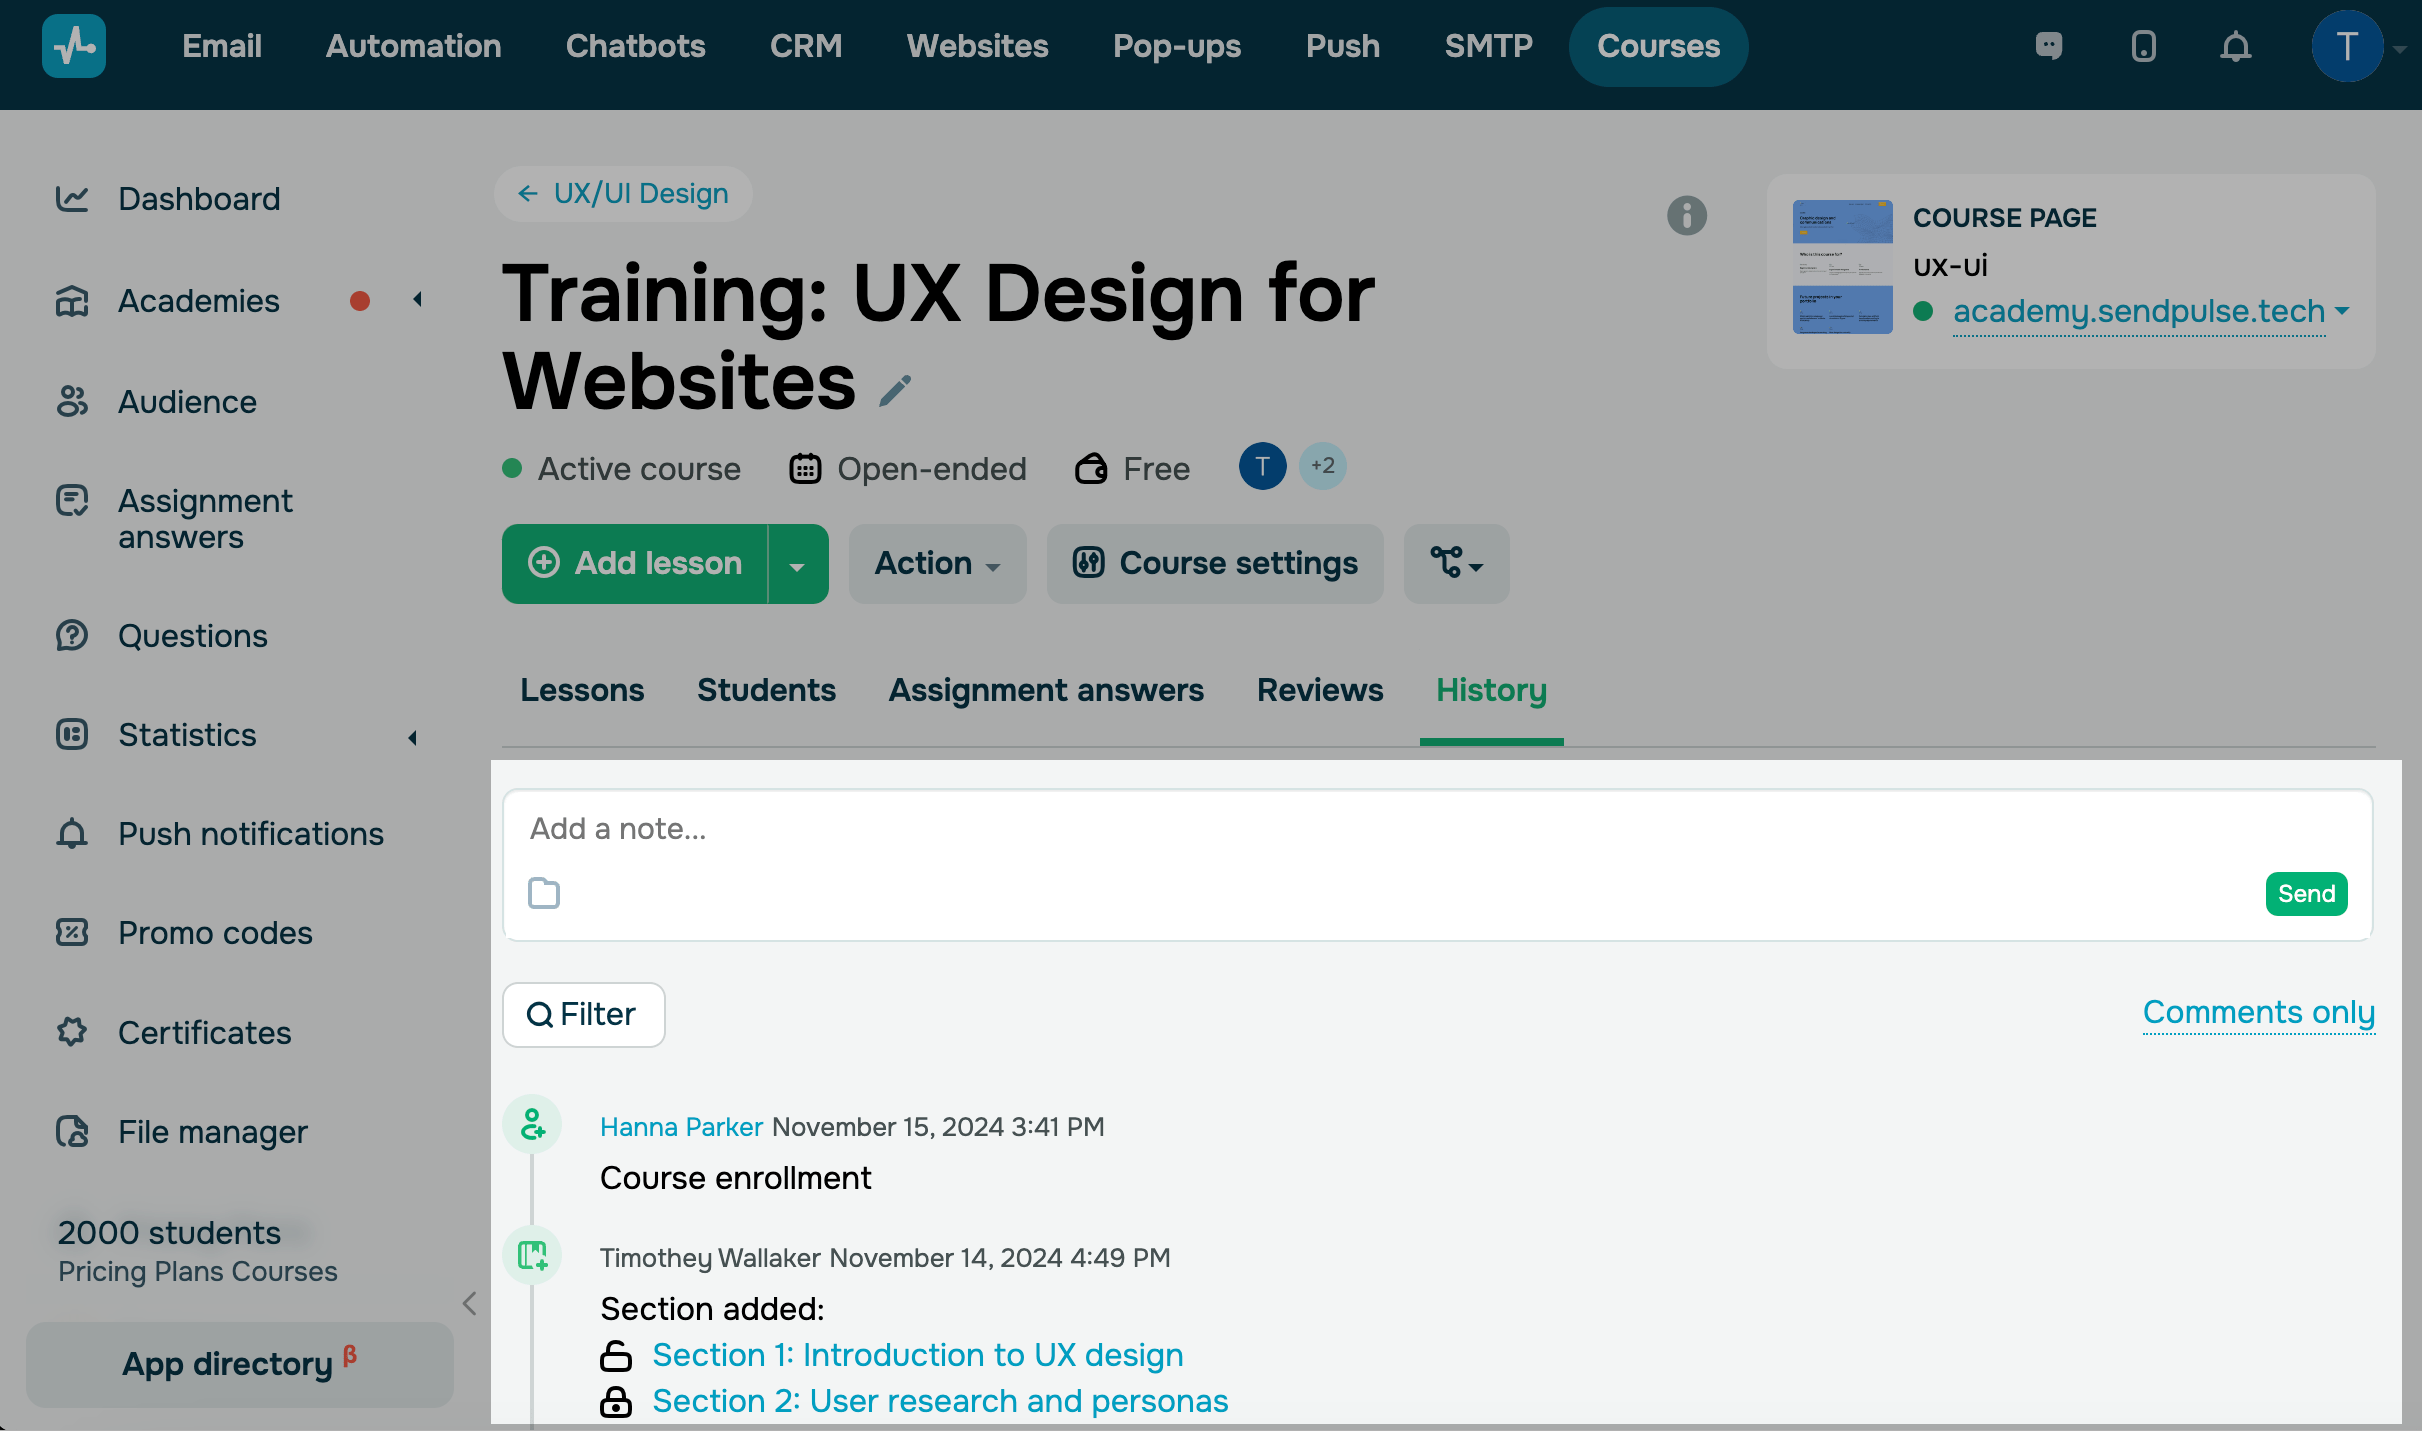Click the Course settings button
Screen dimensions: 2422x1431
click(x=1215, y=564)
